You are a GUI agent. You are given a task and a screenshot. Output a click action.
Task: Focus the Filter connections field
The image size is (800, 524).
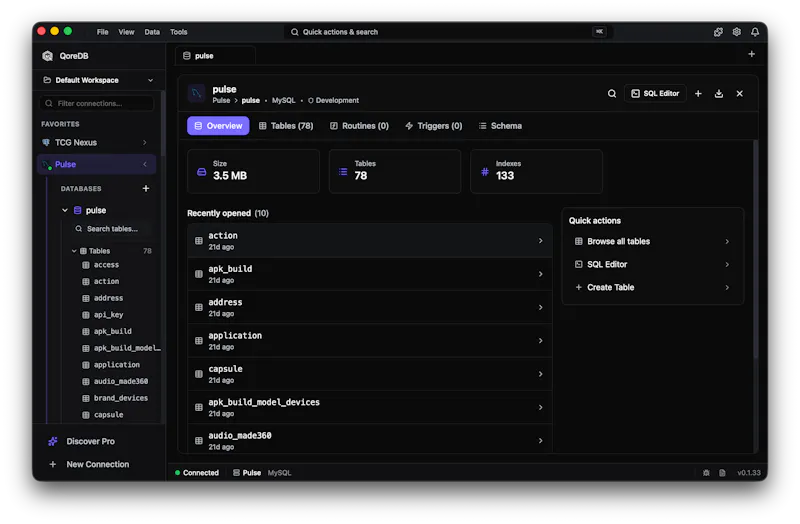pos(96,104)
